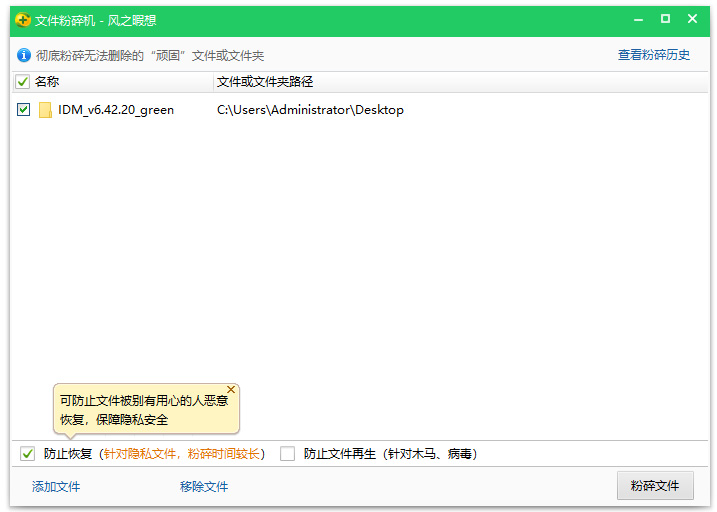
Task: Select the IDM_v6.42.20_green file name
Action: pos(116,110)
